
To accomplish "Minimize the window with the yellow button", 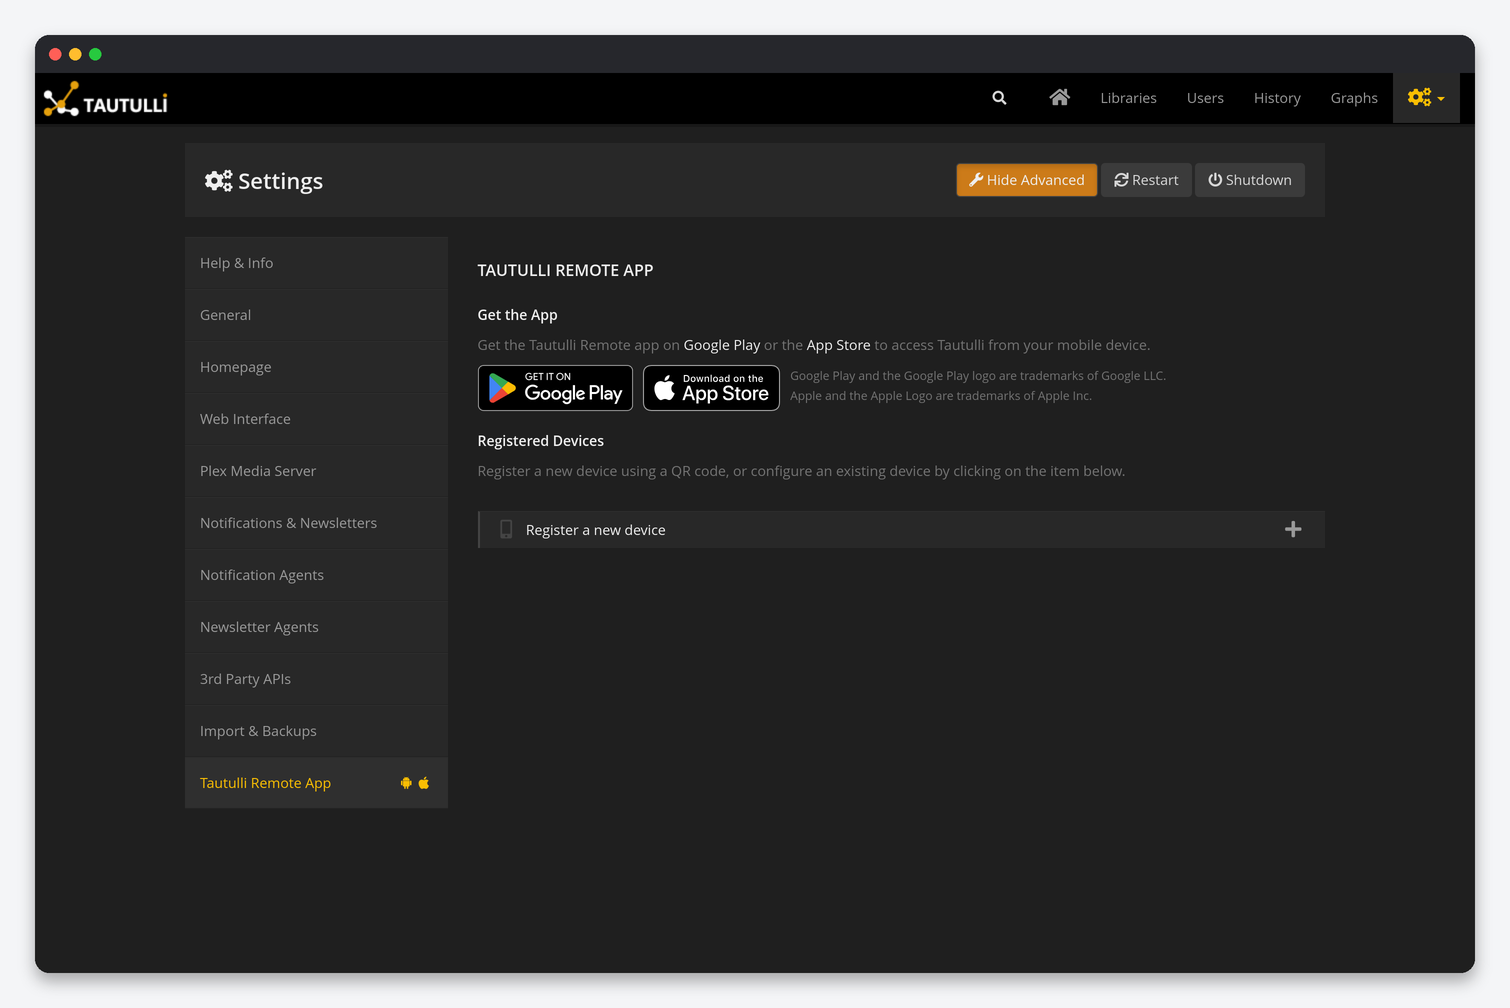I will (75, 54).
